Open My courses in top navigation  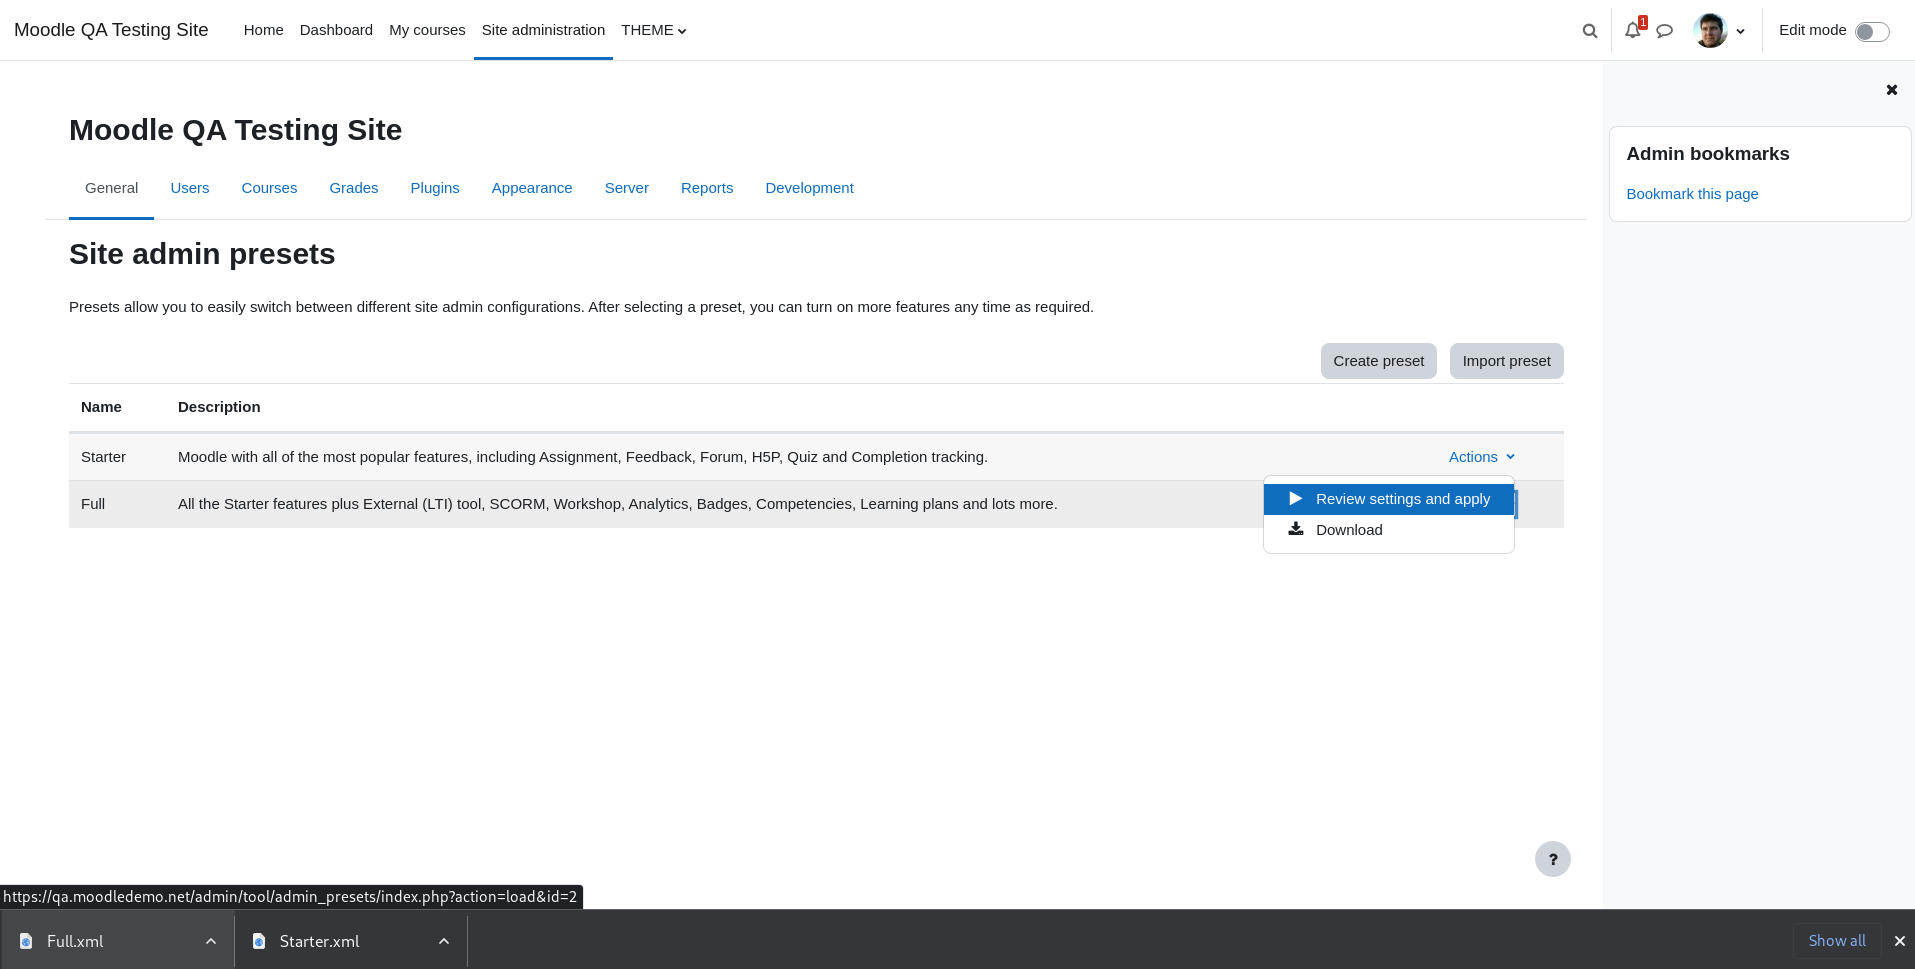click(427, 30)
